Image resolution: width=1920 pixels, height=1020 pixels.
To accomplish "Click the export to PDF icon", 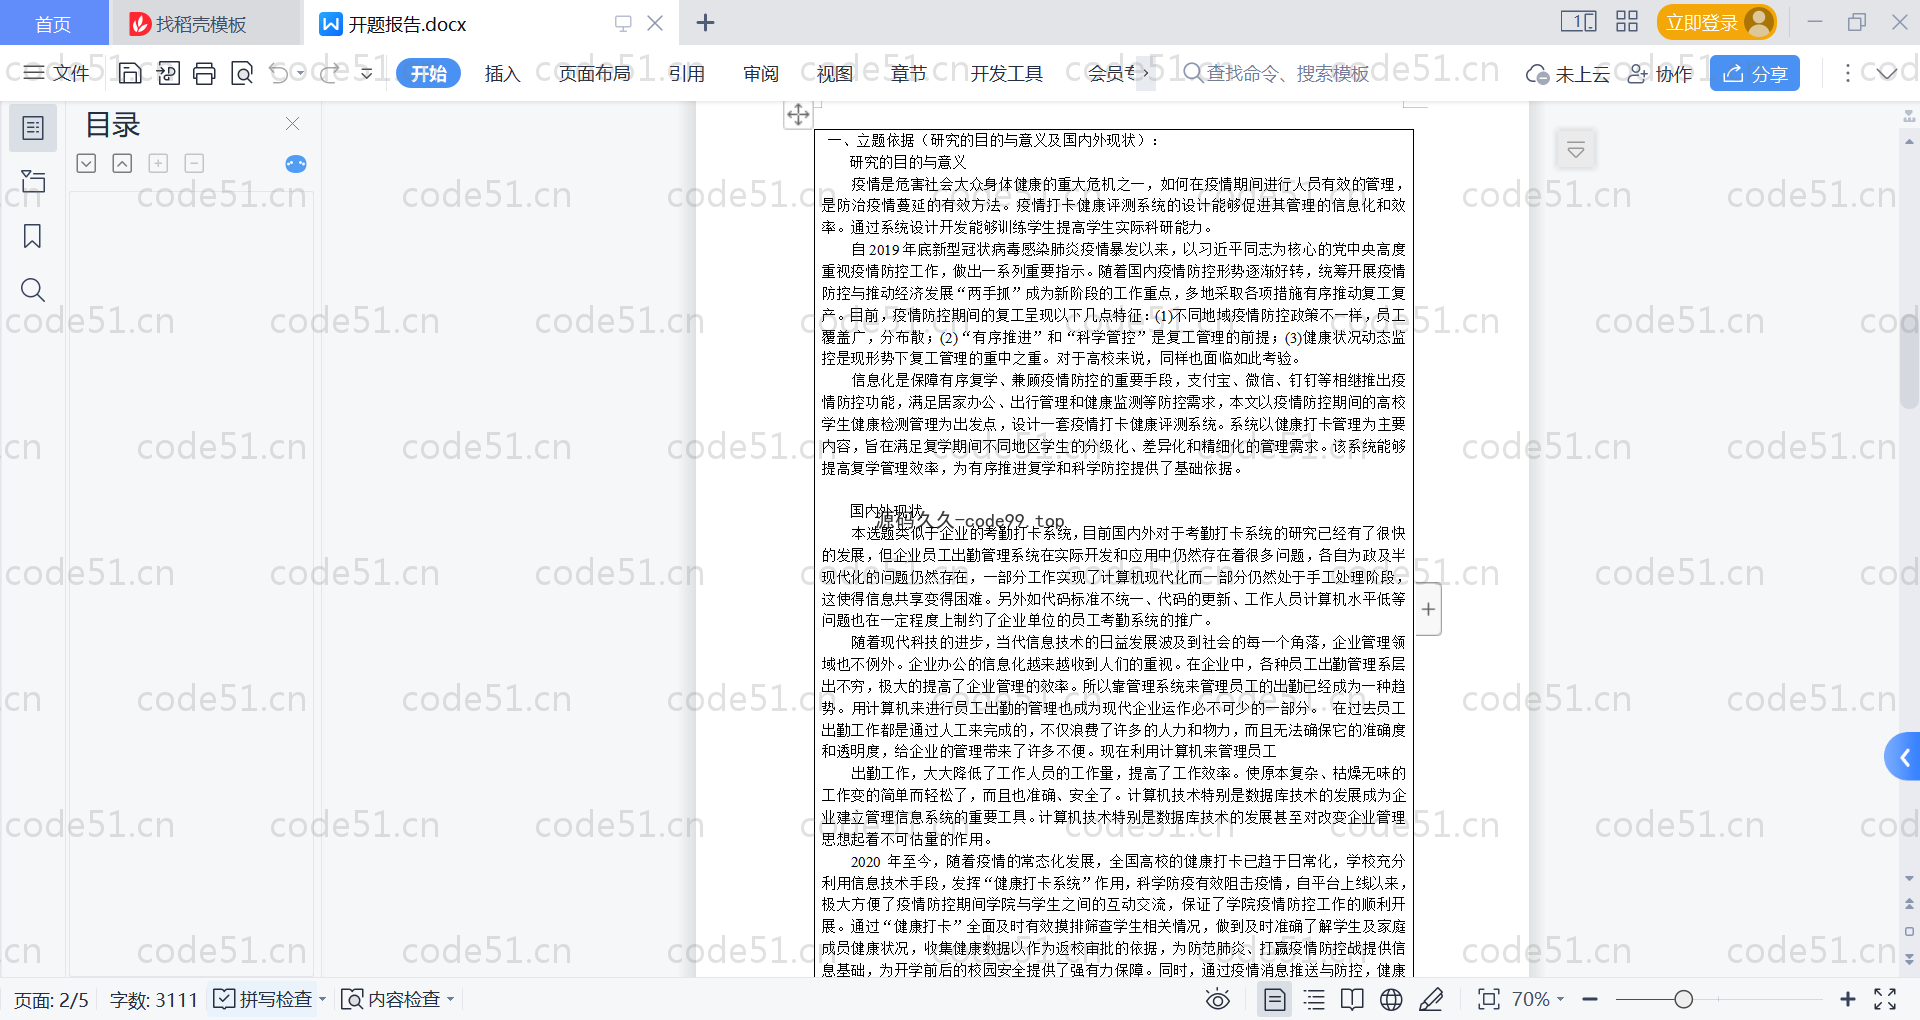I will coord(168,73).
